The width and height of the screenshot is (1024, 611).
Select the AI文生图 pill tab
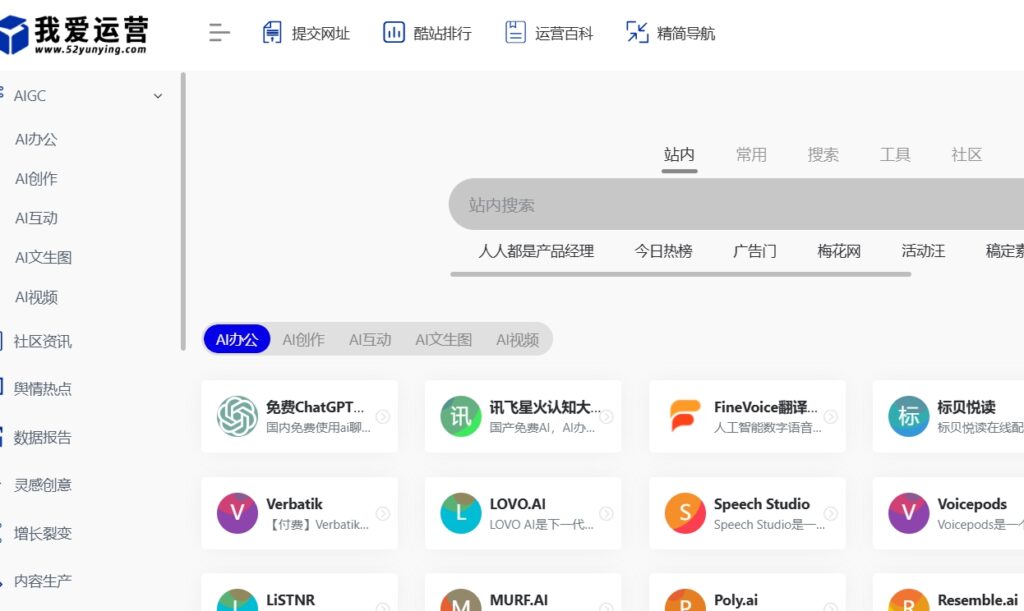[x=443, y=339]
